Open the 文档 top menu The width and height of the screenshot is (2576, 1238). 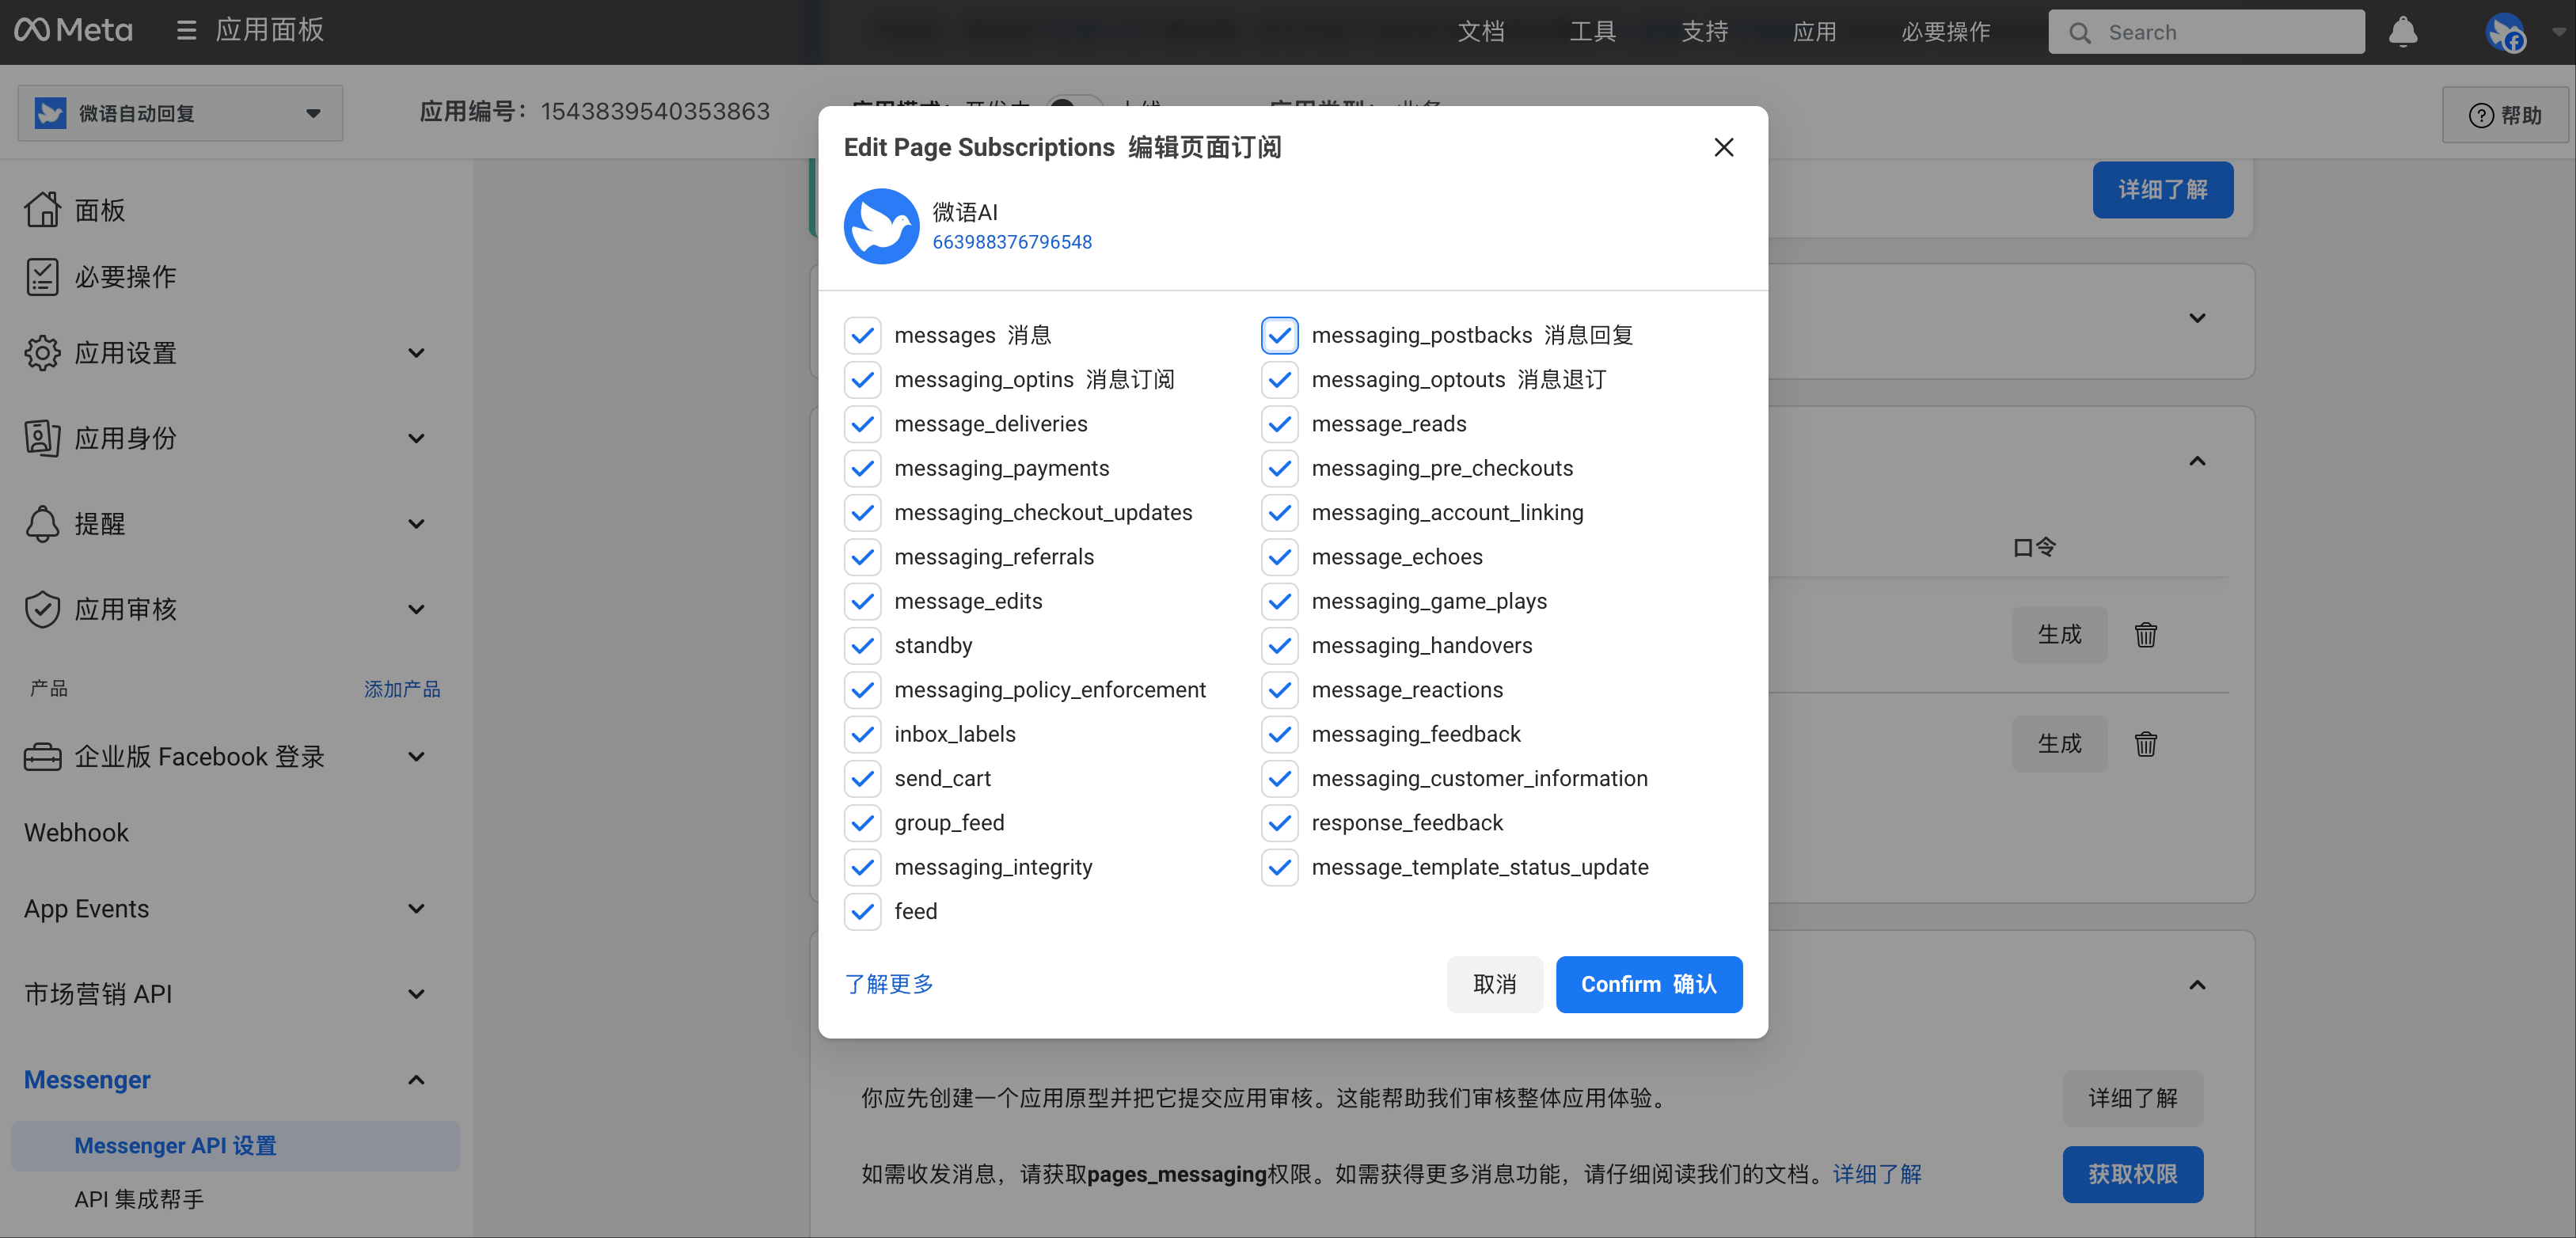click(1480, 32)
